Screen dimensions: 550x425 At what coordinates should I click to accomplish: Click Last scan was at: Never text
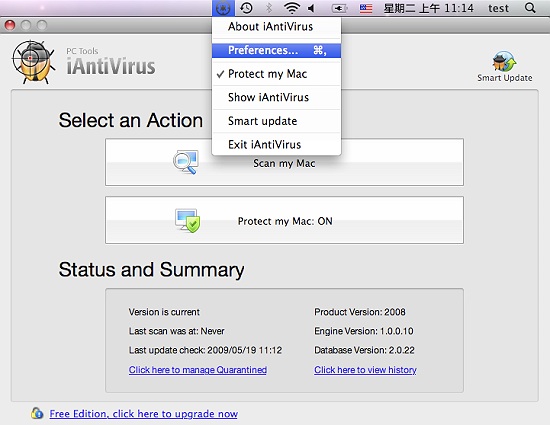click(x=176, y=331)
